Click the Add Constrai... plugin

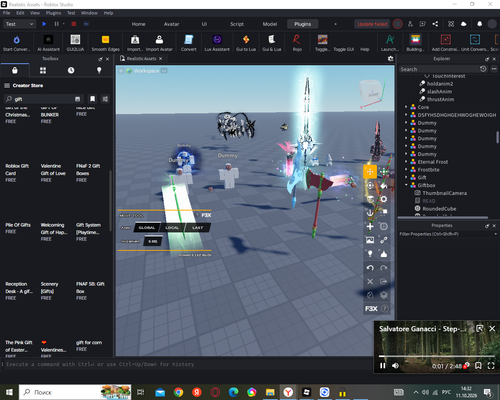(x=446, y=43)
